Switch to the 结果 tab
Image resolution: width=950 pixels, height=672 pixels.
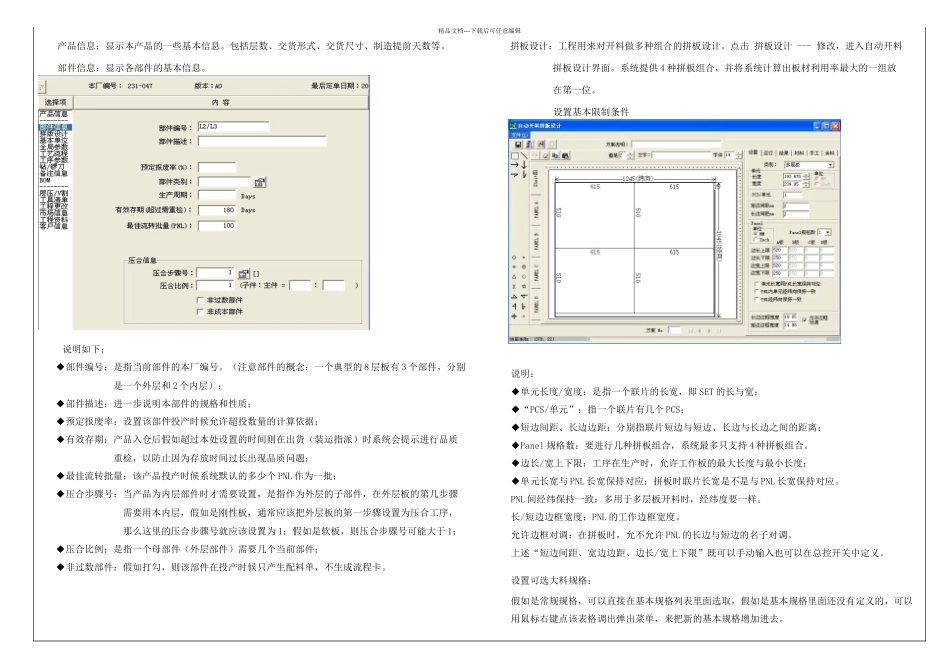784,153
